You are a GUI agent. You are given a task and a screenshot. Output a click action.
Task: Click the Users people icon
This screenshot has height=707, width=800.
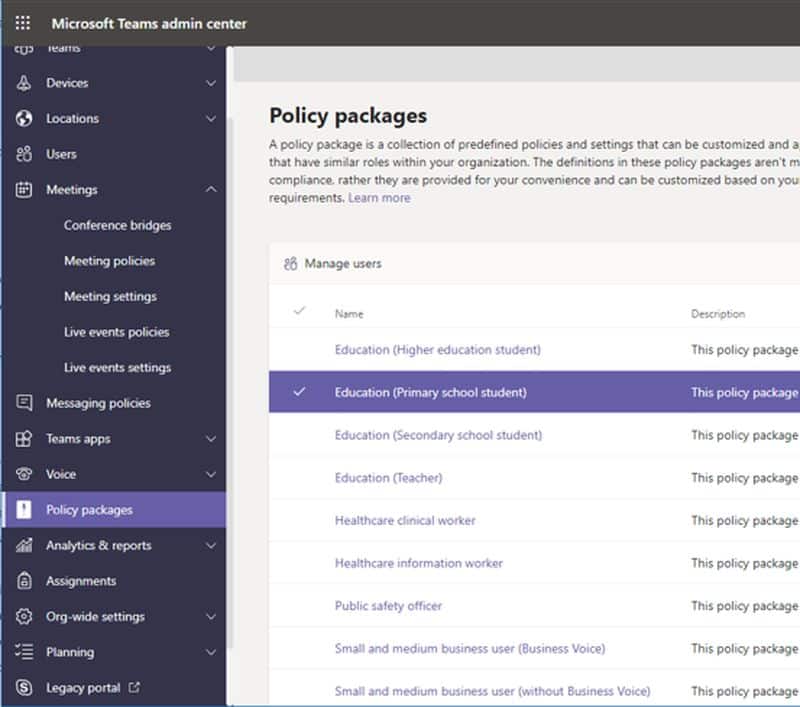[x=23, y=154]
